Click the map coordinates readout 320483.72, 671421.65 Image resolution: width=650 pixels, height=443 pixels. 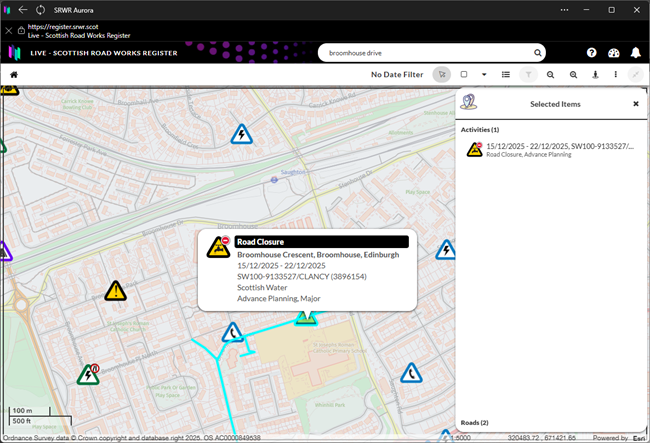[541, 438]
